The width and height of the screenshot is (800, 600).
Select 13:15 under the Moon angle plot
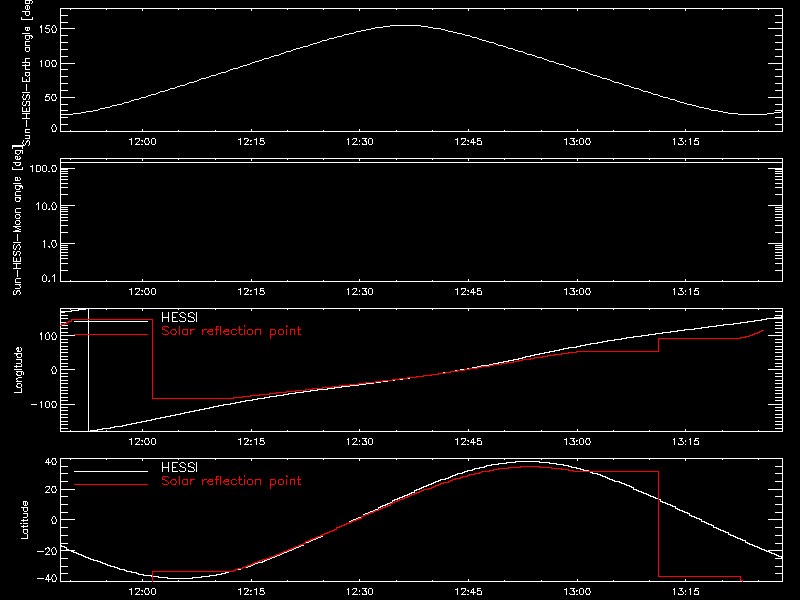pos(686,292)
